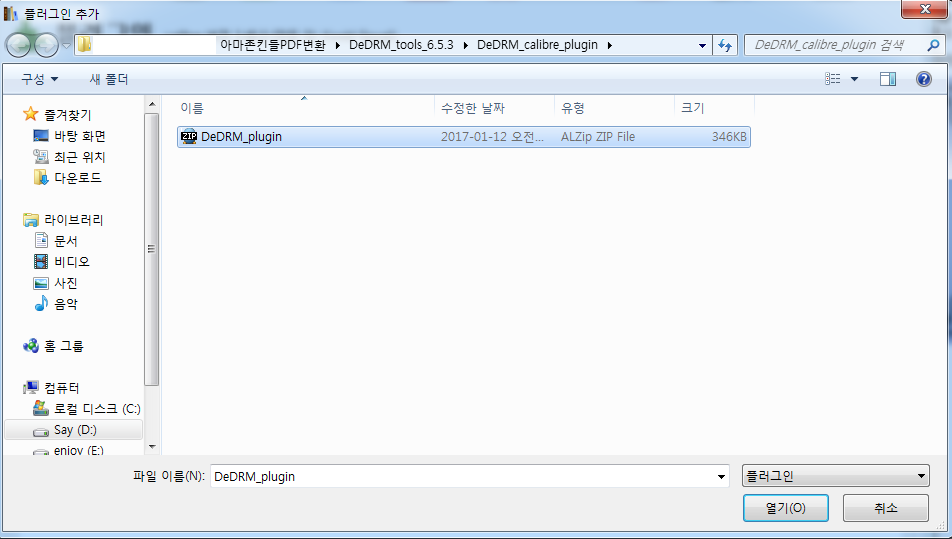
Task: Click the 바탕 화면 monitor icon
Action: pyautogui.click(x=41, y=136)
